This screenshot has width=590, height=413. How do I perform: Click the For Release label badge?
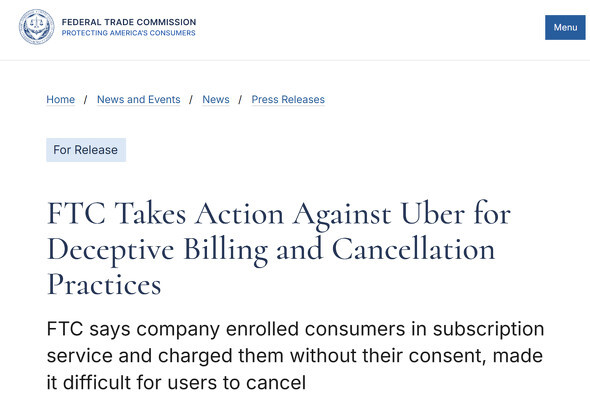click(86, 150)
